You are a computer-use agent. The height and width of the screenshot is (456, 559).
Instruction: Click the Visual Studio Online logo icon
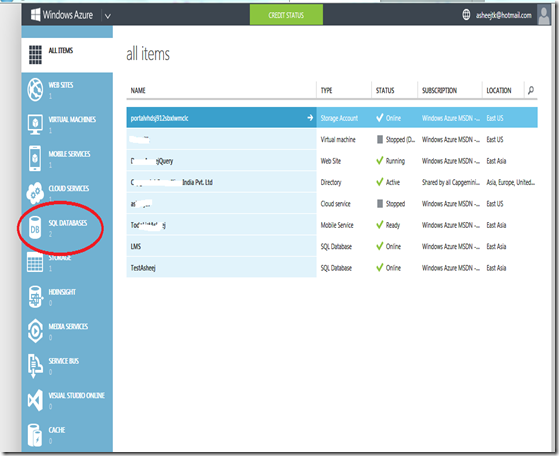tap(35, 400)
